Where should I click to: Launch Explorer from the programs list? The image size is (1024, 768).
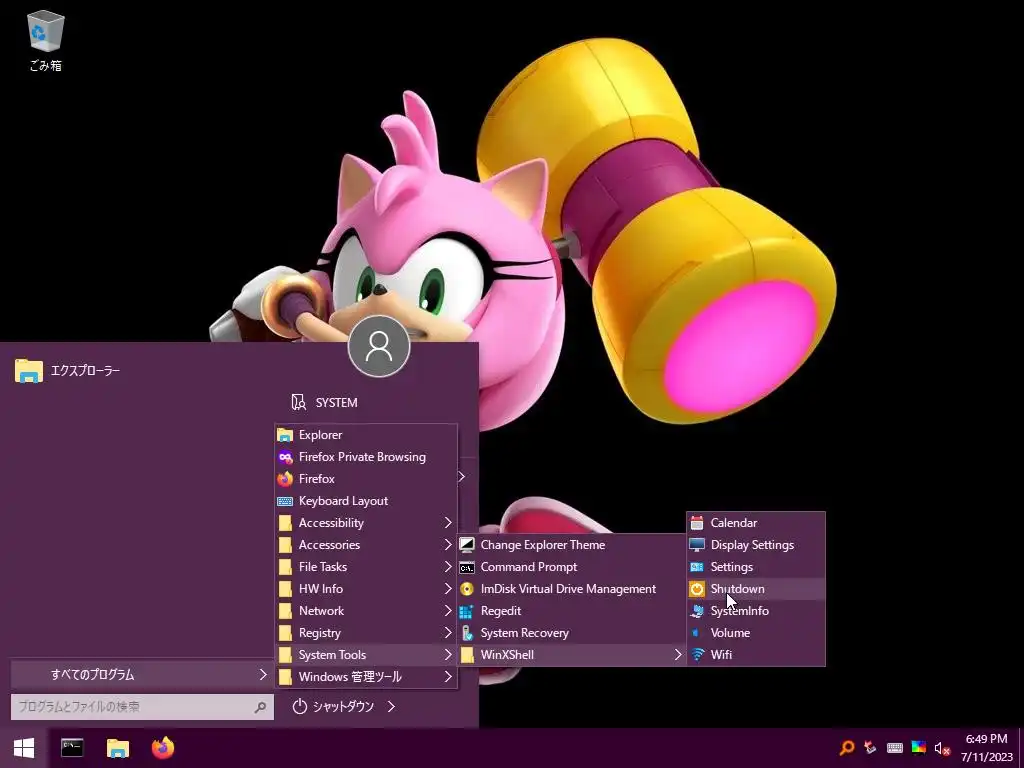click(x=366, y=435)
